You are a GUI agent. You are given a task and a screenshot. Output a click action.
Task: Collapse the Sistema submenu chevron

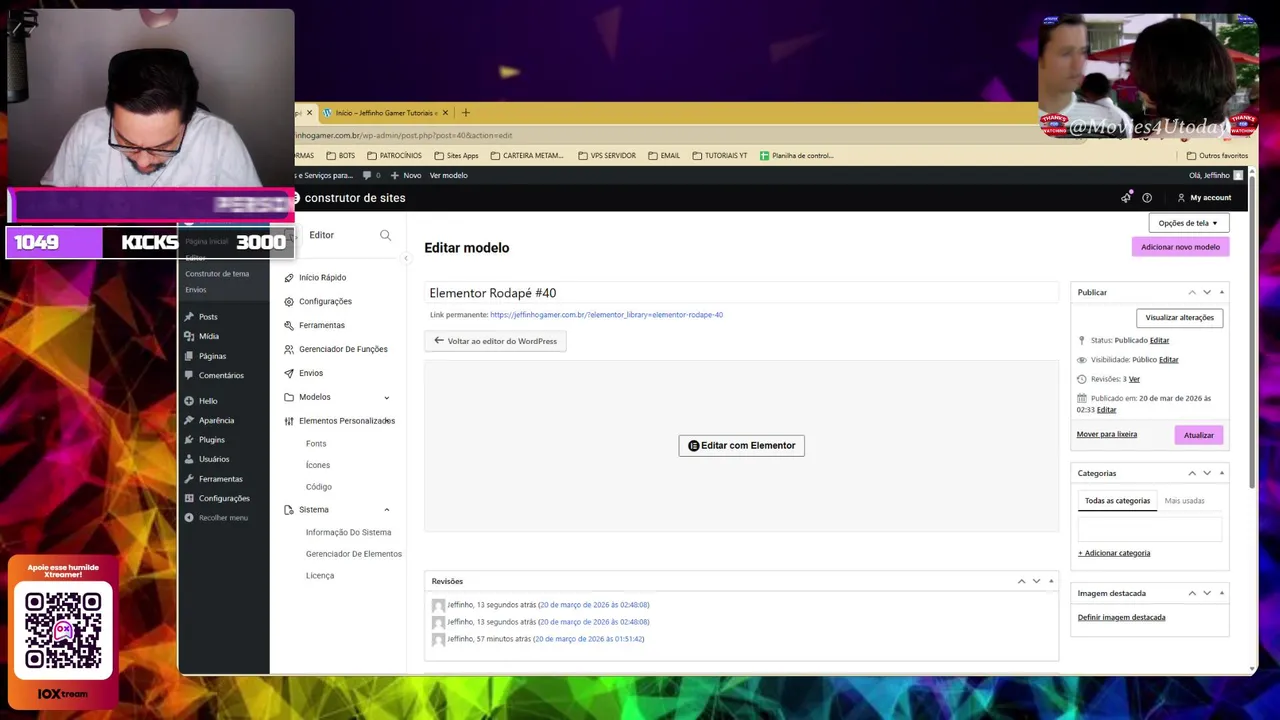point(387,510)
